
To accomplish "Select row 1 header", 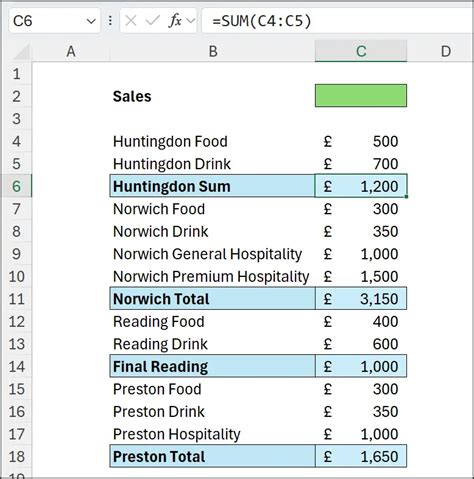I will [17, 74].
